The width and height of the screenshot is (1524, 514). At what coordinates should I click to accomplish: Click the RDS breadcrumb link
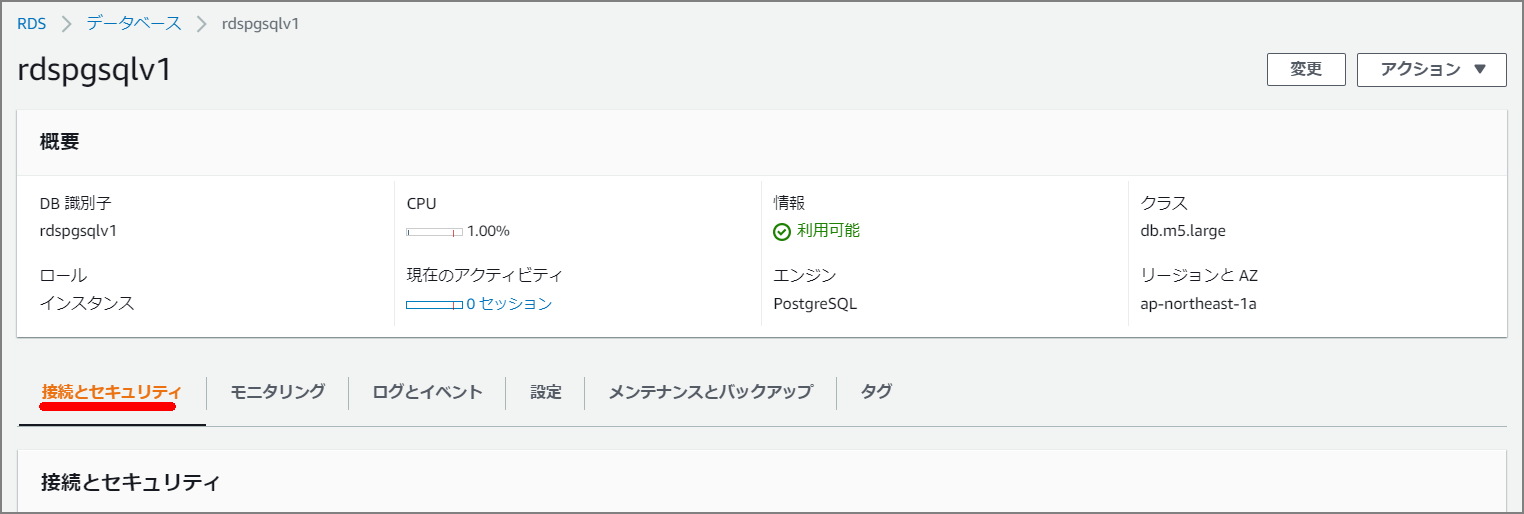pyautogui.click(x=31, y=24)
